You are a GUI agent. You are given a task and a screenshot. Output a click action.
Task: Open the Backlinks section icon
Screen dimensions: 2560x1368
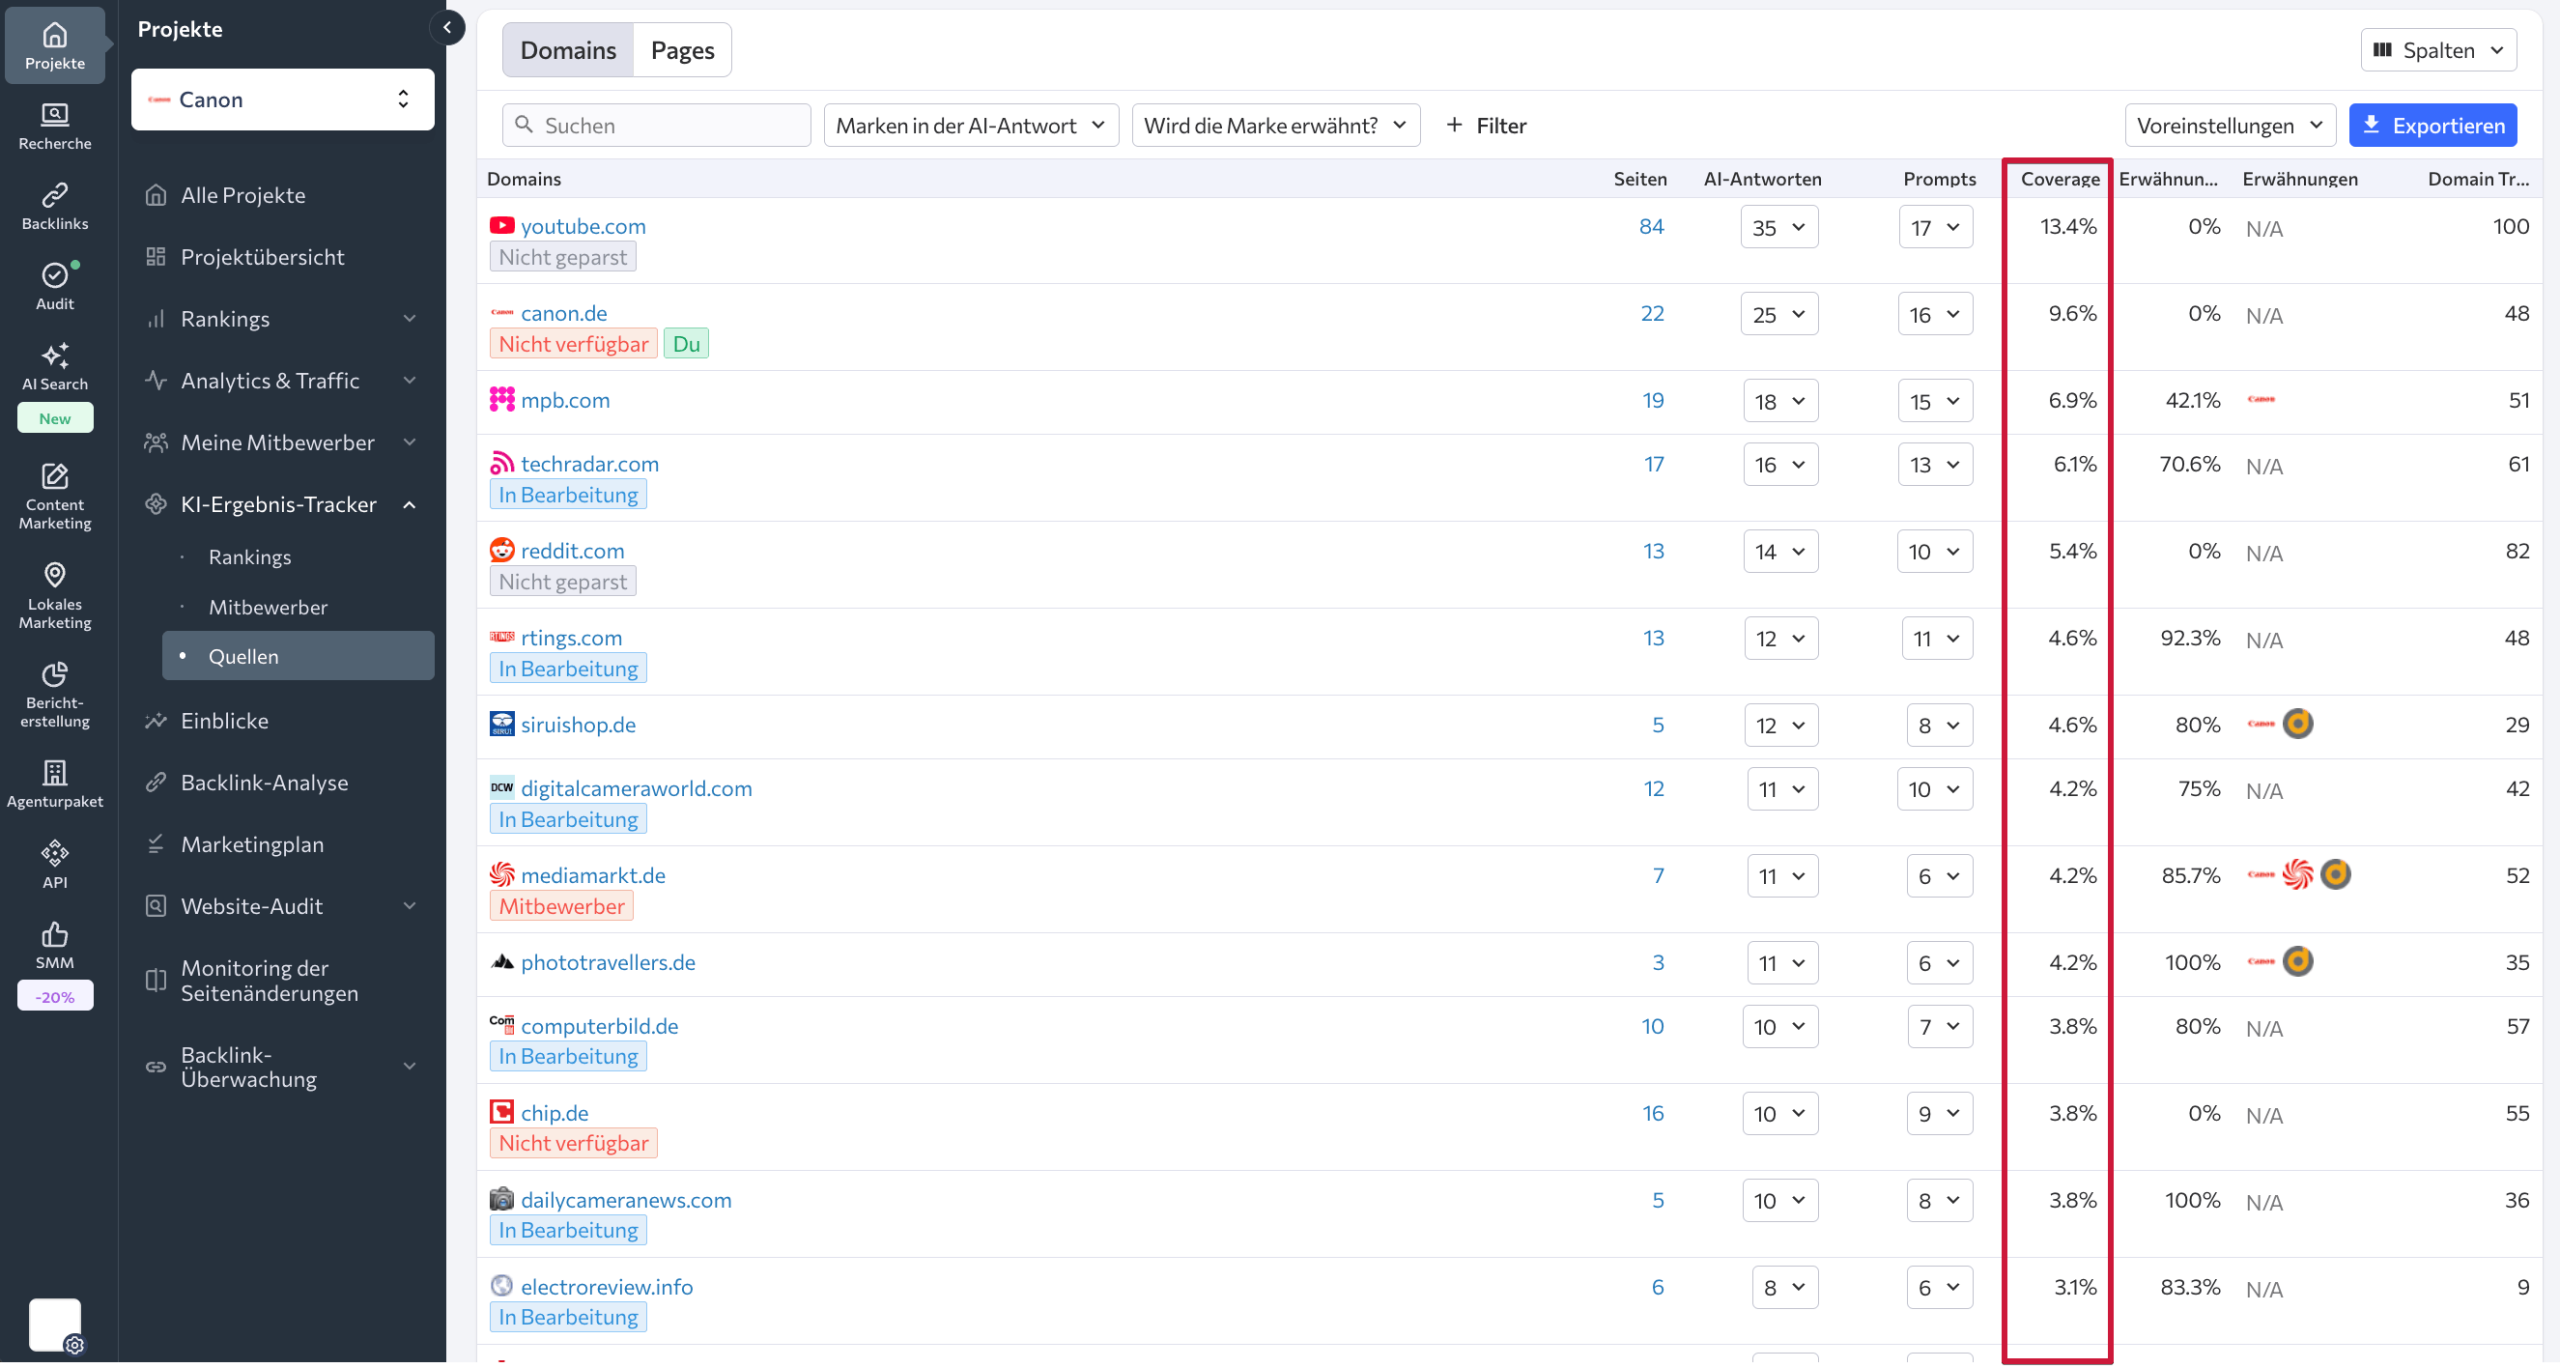tap(55, 206)
